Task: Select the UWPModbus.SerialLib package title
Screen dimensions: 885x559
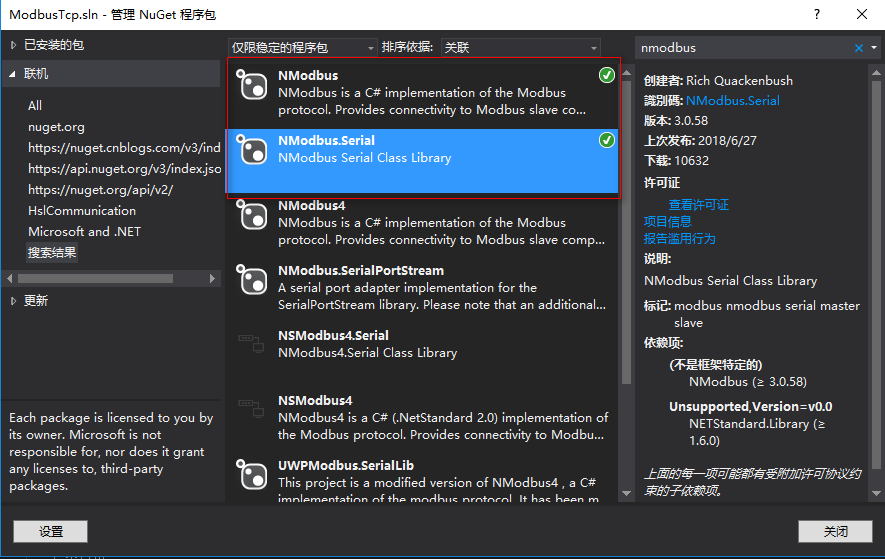Action: point(346,465)
